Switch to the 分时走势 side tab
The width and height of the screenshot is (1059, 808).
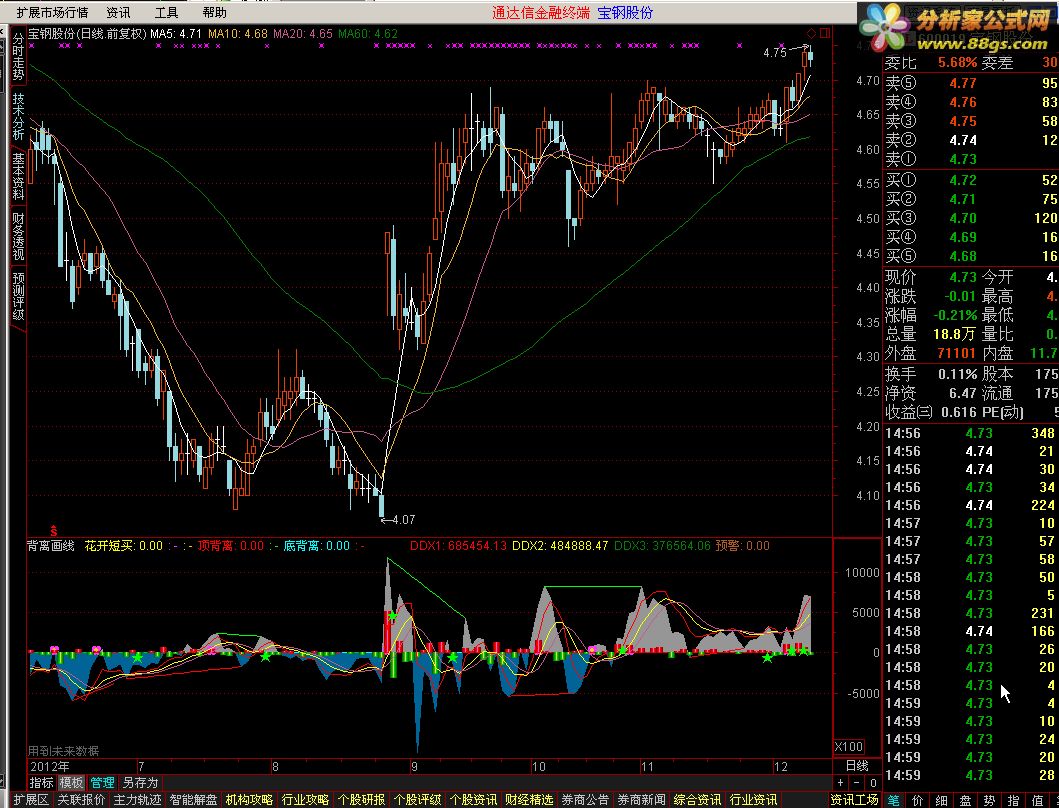tap(18, 57)
